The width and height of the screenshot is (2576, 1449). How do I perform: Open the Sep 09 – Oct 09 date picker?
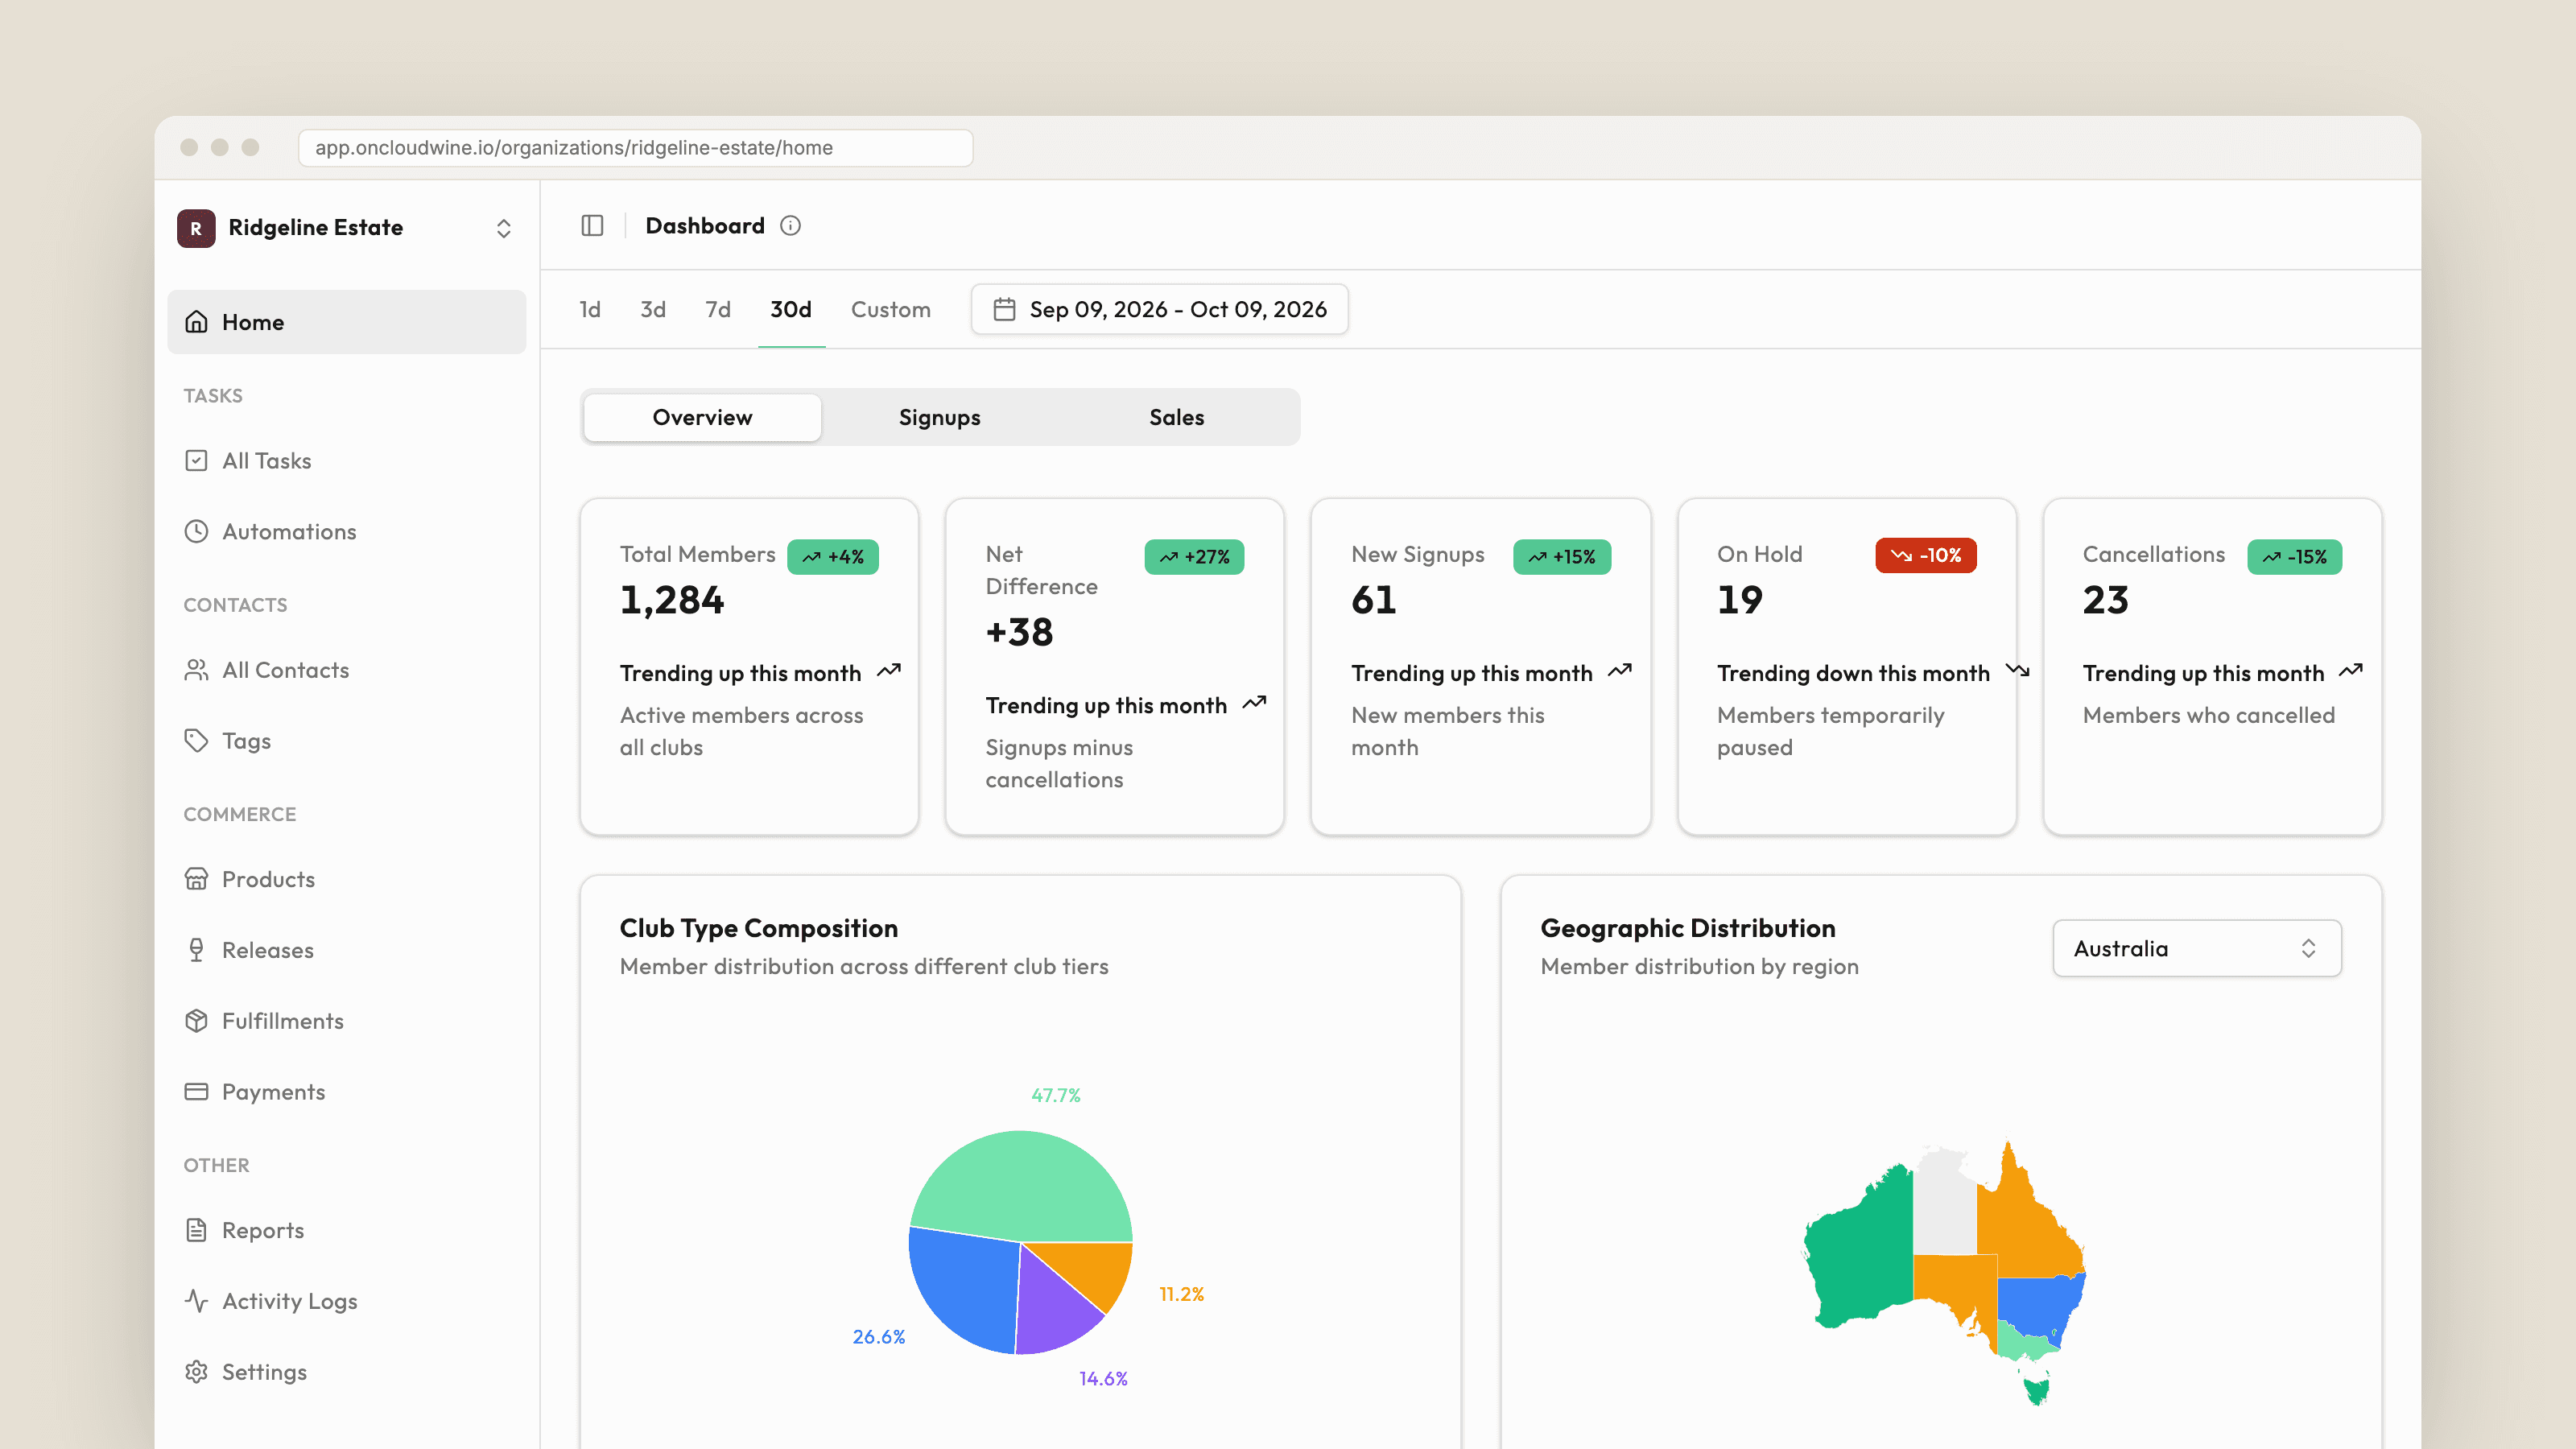pyautogui.click(x=1159, y=310)
